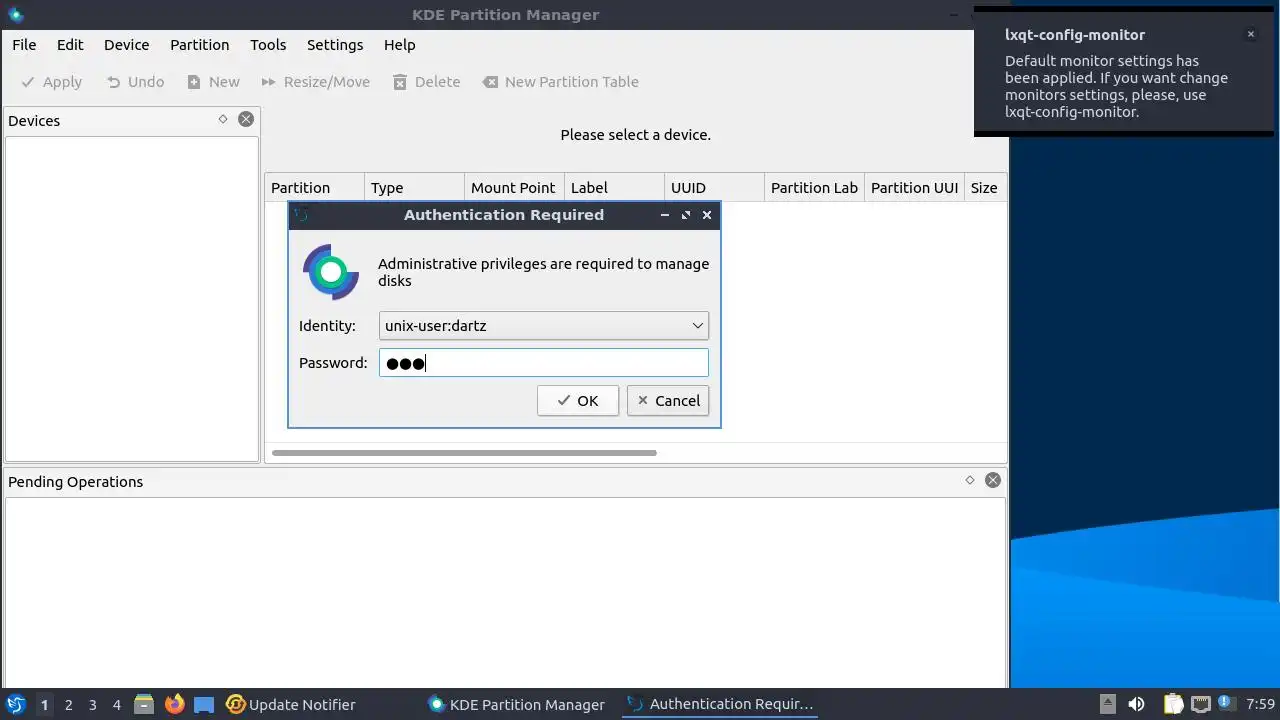The image size is (1280, 720).
Task: Open the clipboard tray icon
Action: pyautogui.click(x=1173, y=705)
